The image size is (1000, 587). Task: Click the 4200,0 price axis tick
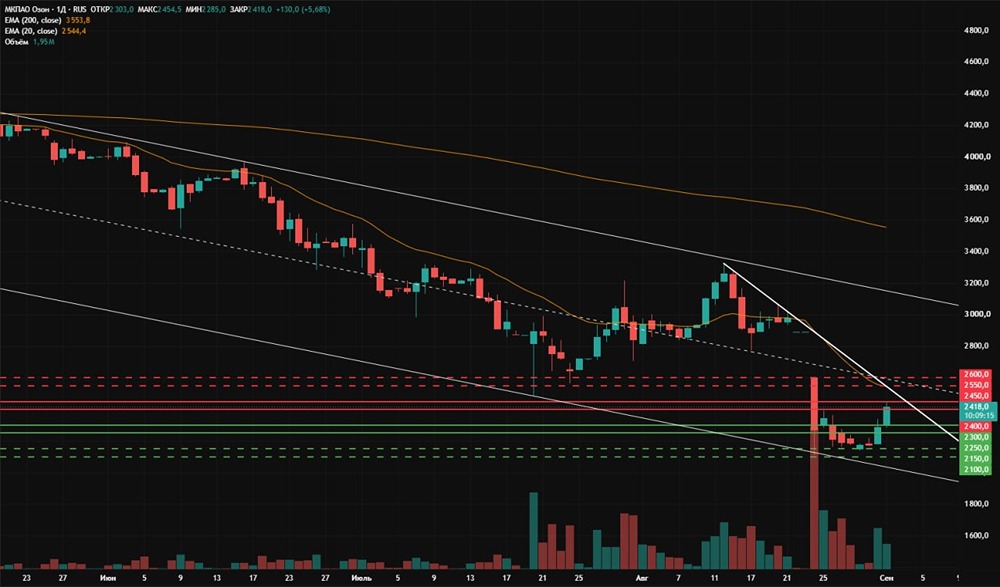coord(976,125)
